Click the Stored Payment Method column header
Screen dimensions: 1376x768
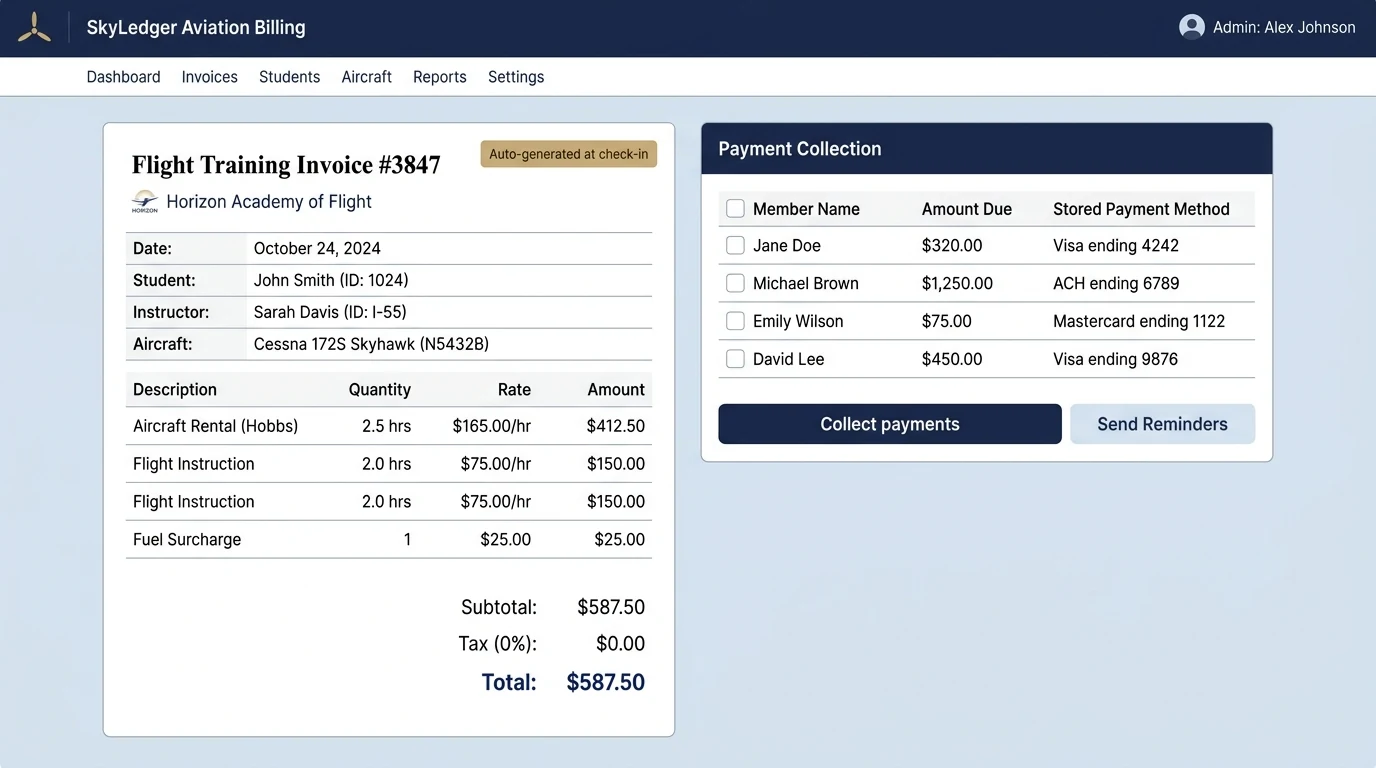[1141, 209]
